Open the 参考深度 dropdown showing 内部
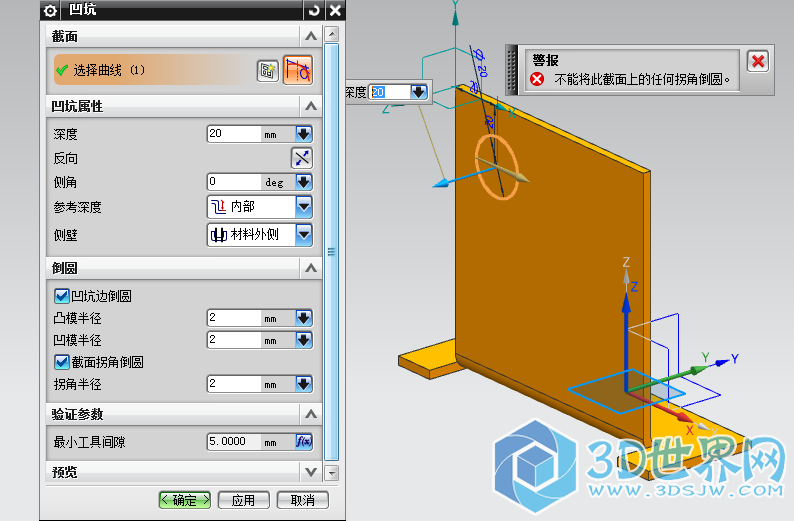Viewport: 794px width, 521px height. pyautogui.click(x=304, y=207)
